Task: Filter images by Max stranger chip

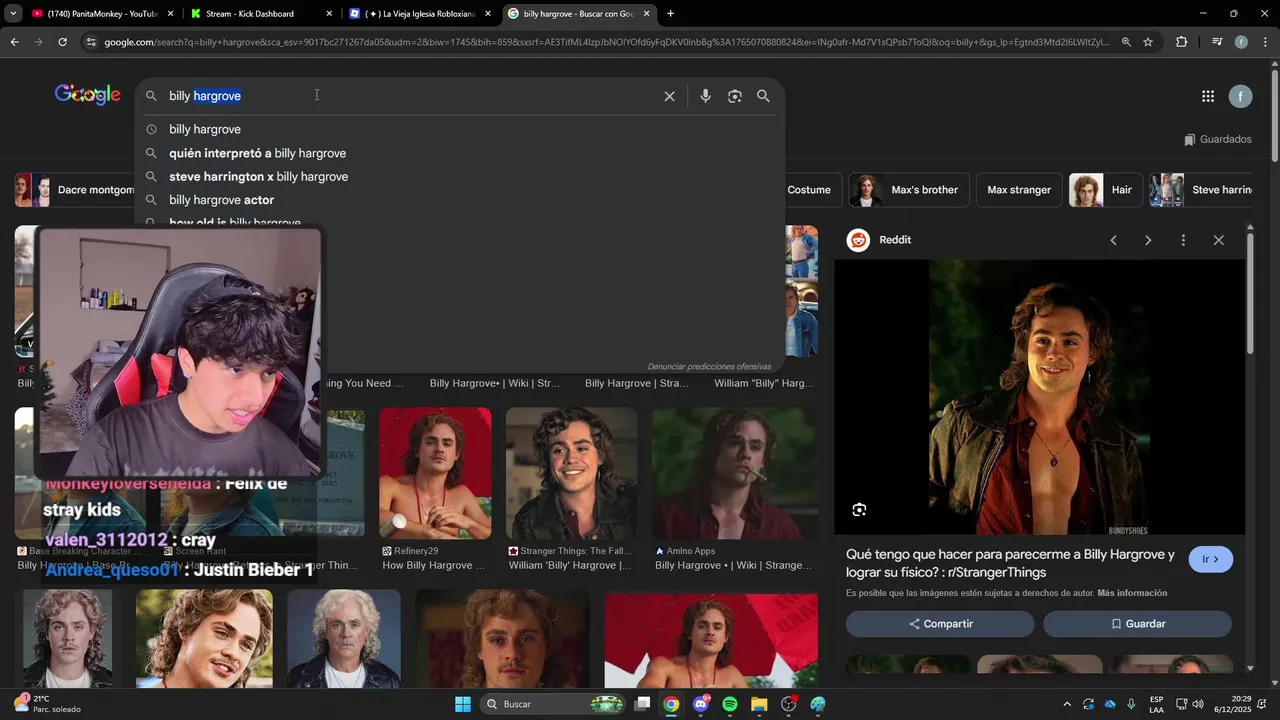Action: click(x=1019, y=190)
